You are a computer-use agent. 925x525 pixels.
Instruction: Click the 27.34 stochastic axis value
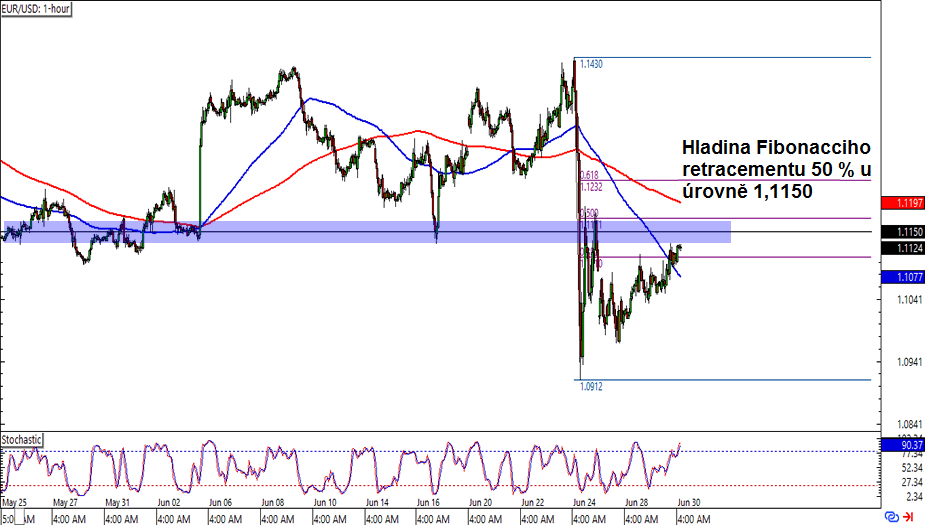912,482
